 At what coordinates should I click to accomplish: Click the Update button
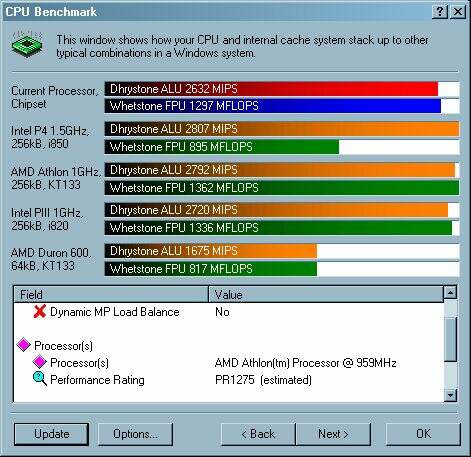pos(52,434)
